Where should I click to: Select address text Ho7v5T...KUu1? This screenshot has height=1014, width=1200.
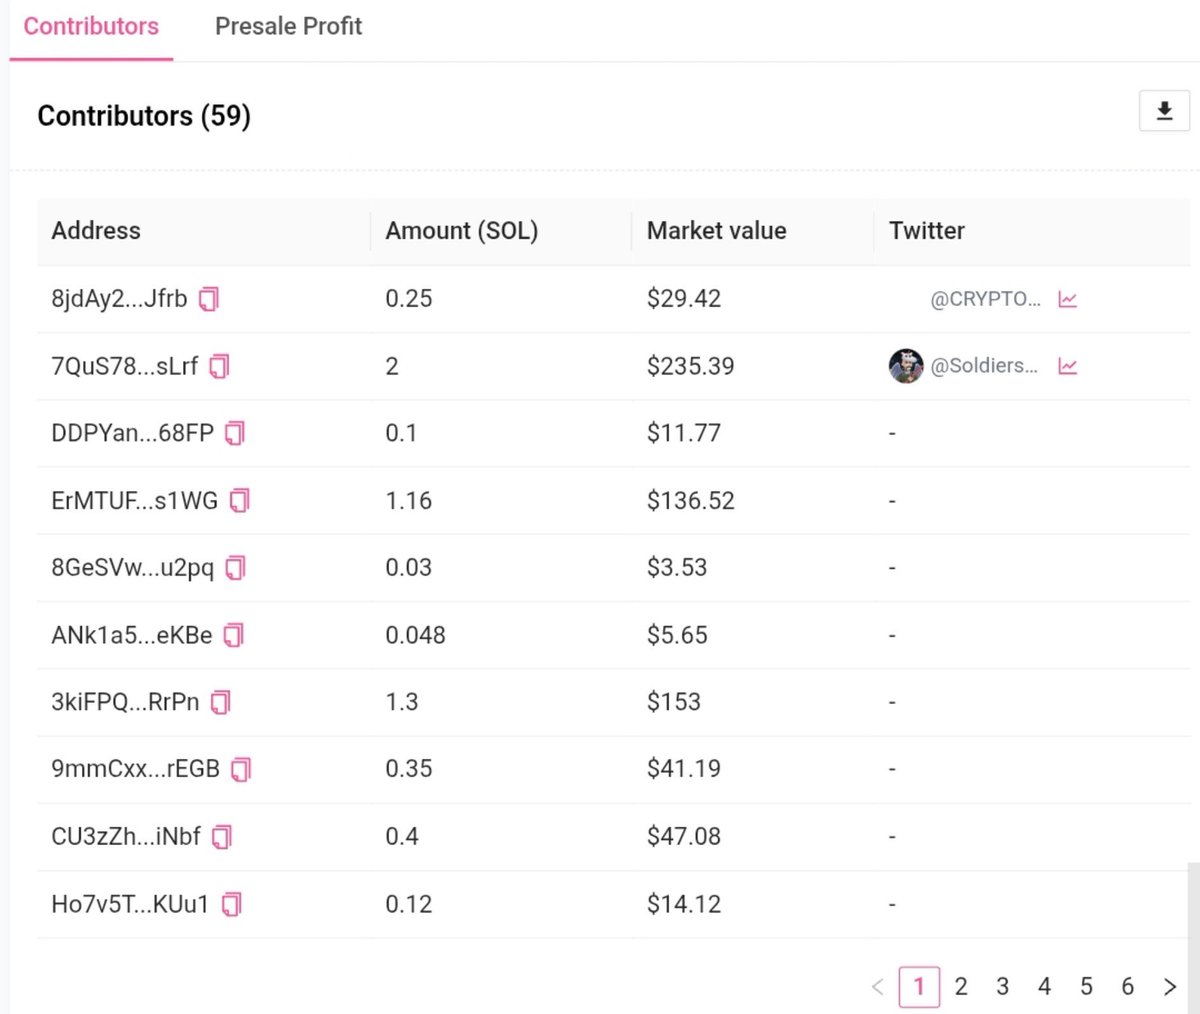(x=130, y=904)
